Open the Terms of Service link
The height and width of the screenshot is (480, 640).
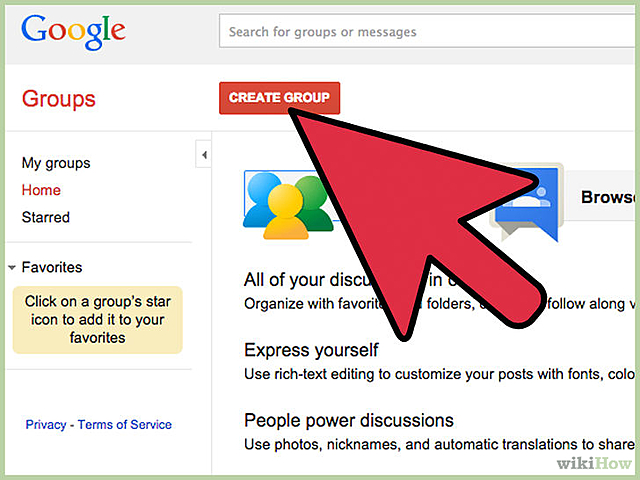click(x=124, y=424)
